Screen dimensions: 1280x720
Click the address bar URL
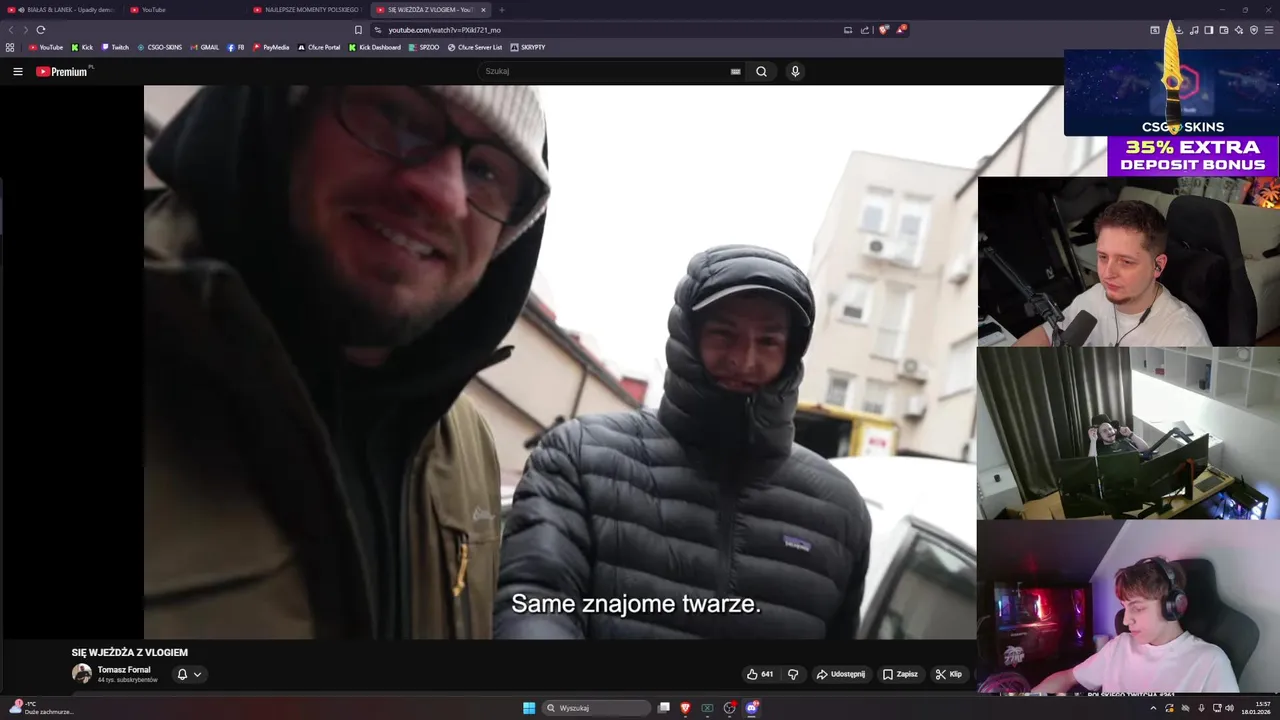444,30
